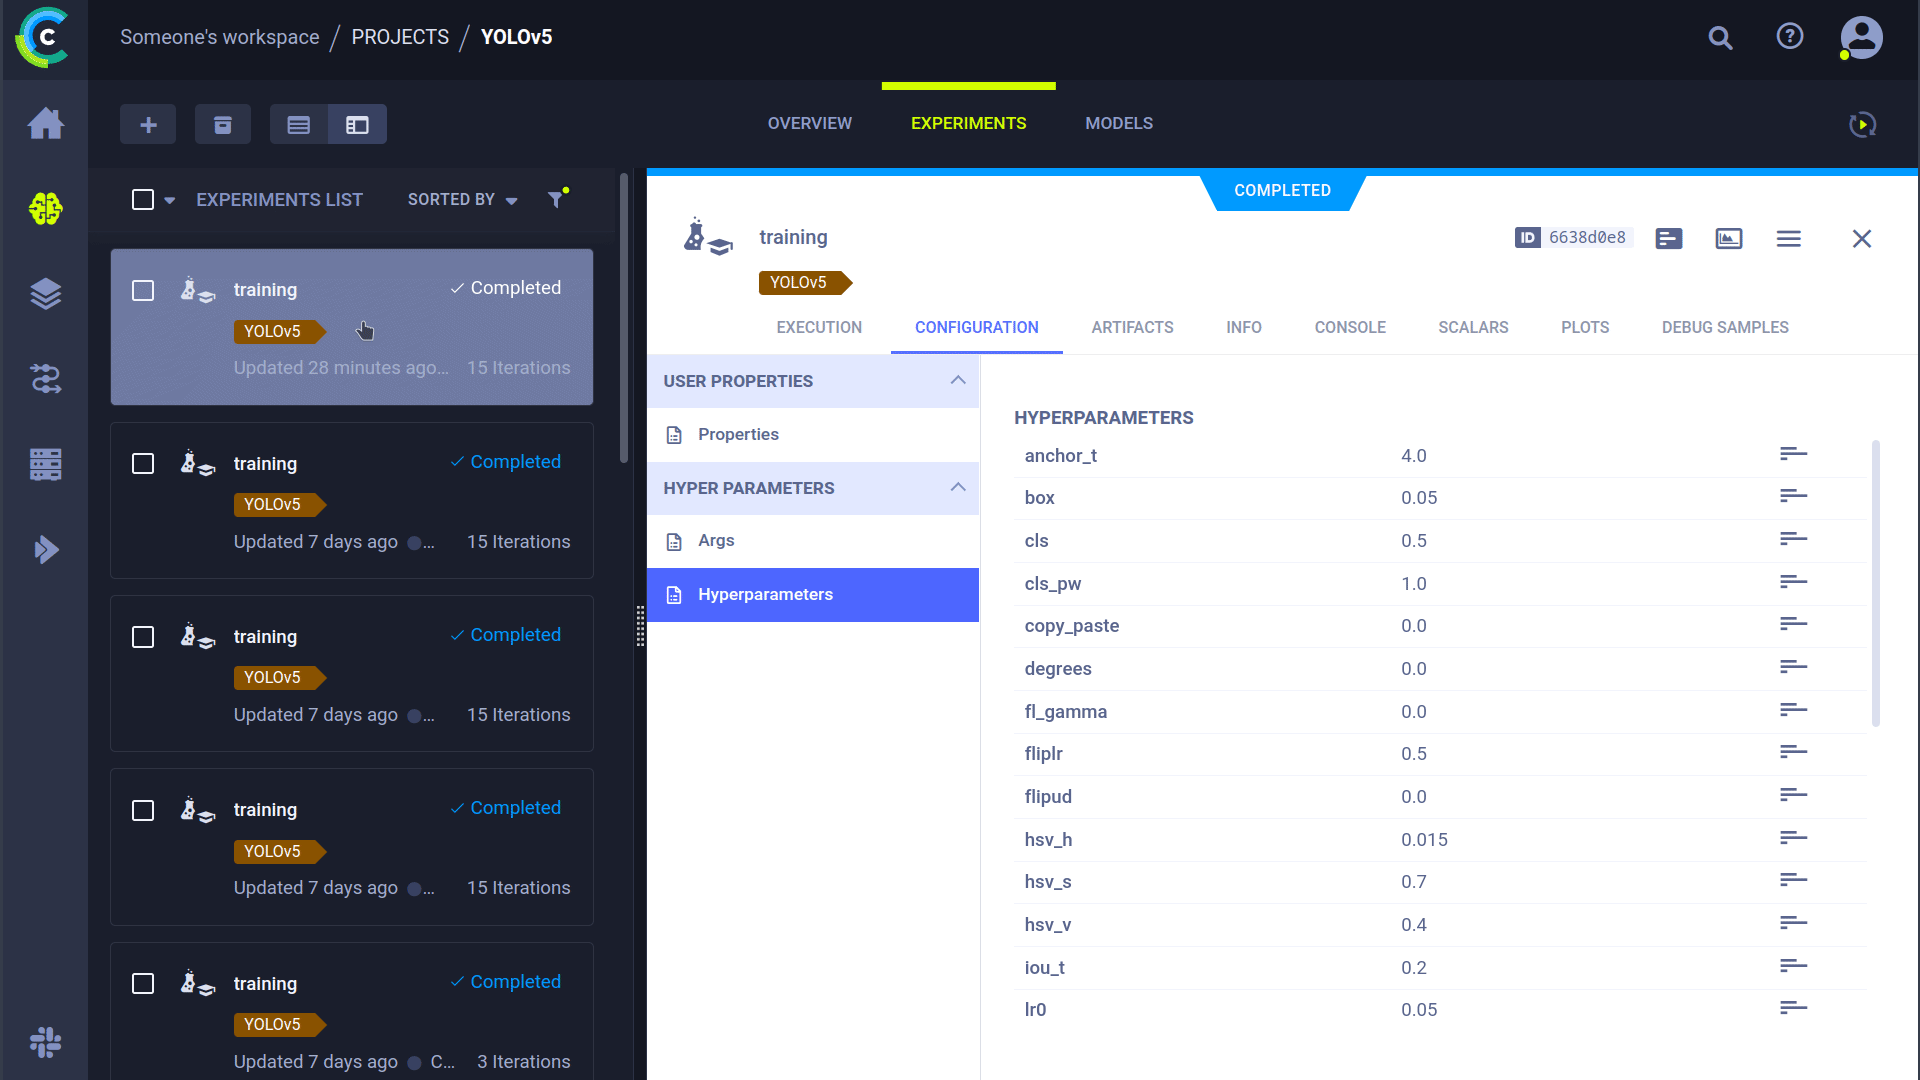The height and width of the screenshot is (1080, 1920).
Task: Switch to the Scalars tab
Action: click(x=1473, y=327)
